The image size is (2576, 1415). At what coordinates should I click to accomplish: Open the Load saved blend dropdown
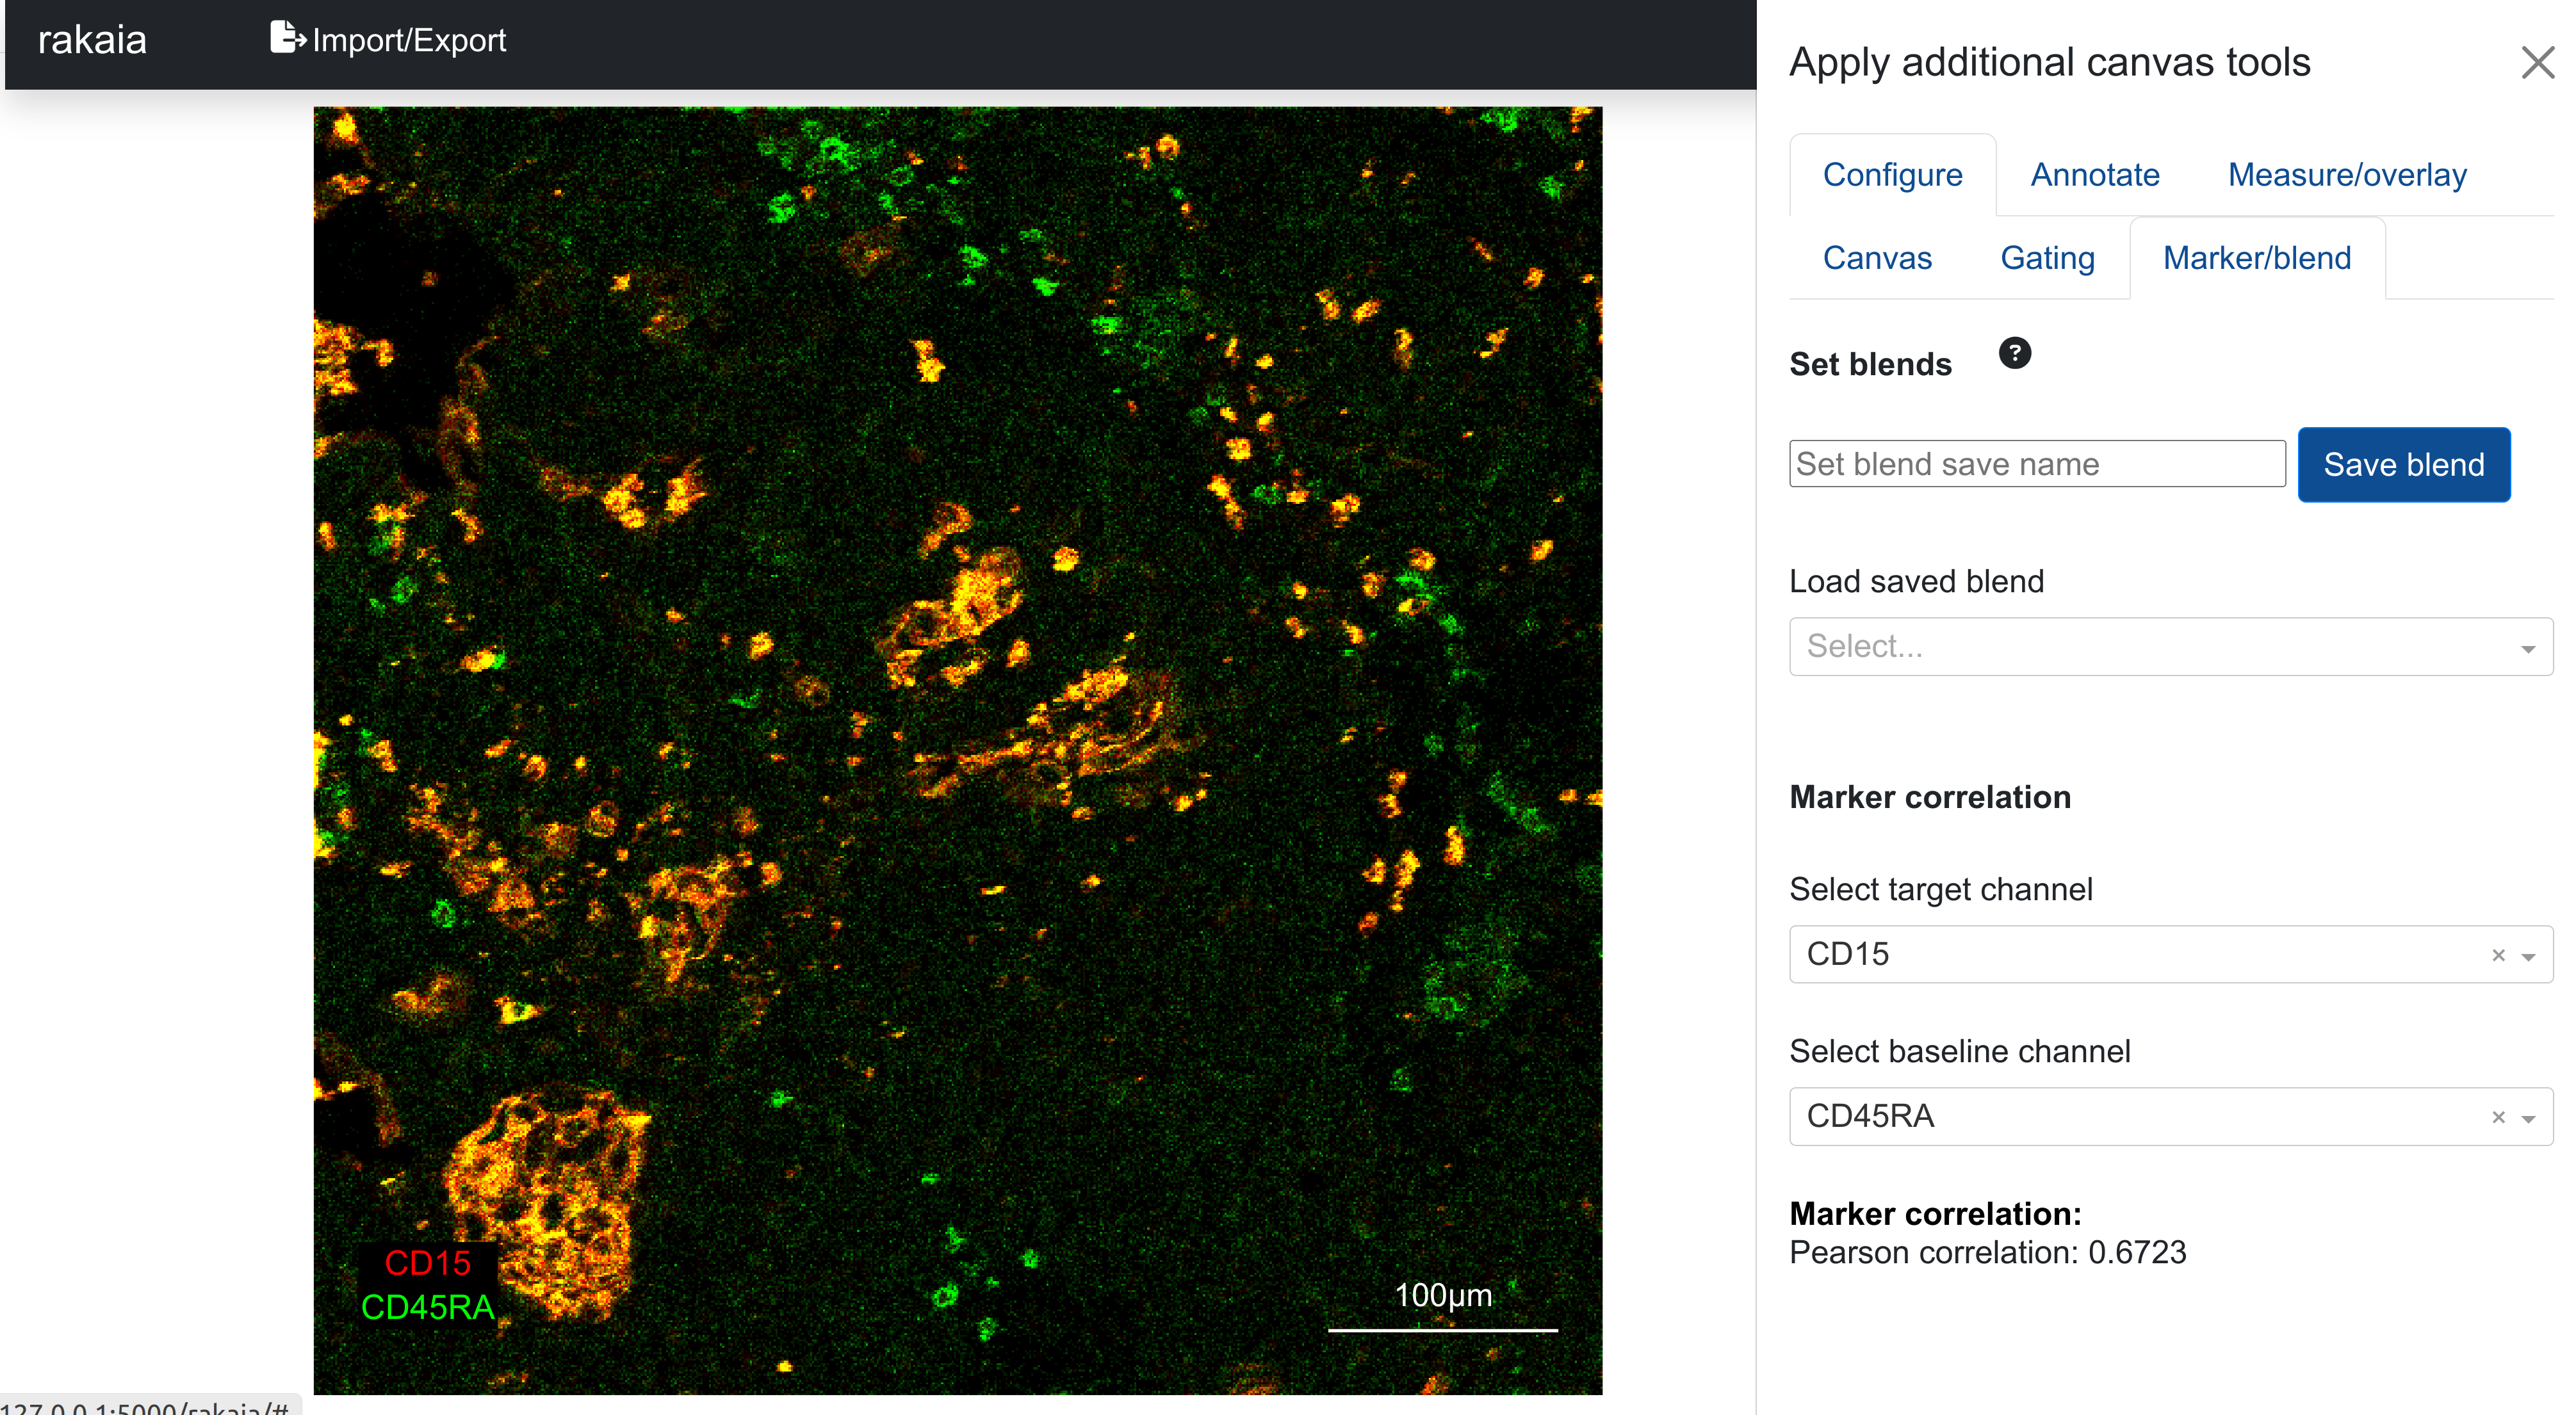2170,647
